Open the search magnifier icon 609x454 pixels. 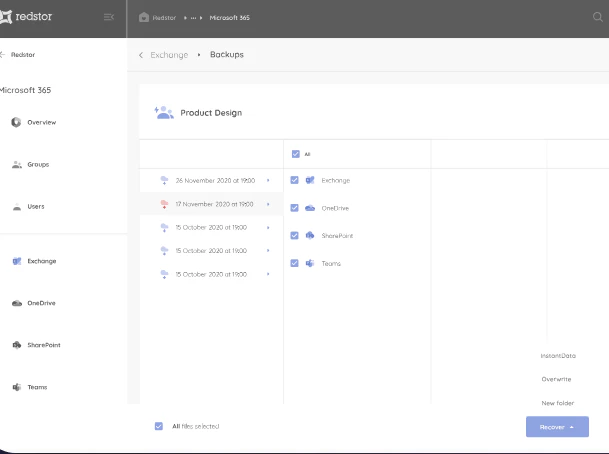(x=597, y=17)
